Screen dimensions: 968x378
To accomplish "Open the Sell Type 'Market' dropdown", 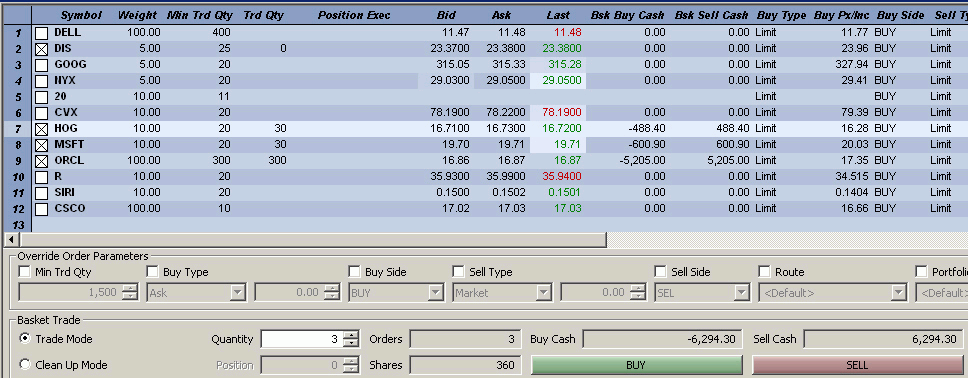I will [x=544, y=293].
